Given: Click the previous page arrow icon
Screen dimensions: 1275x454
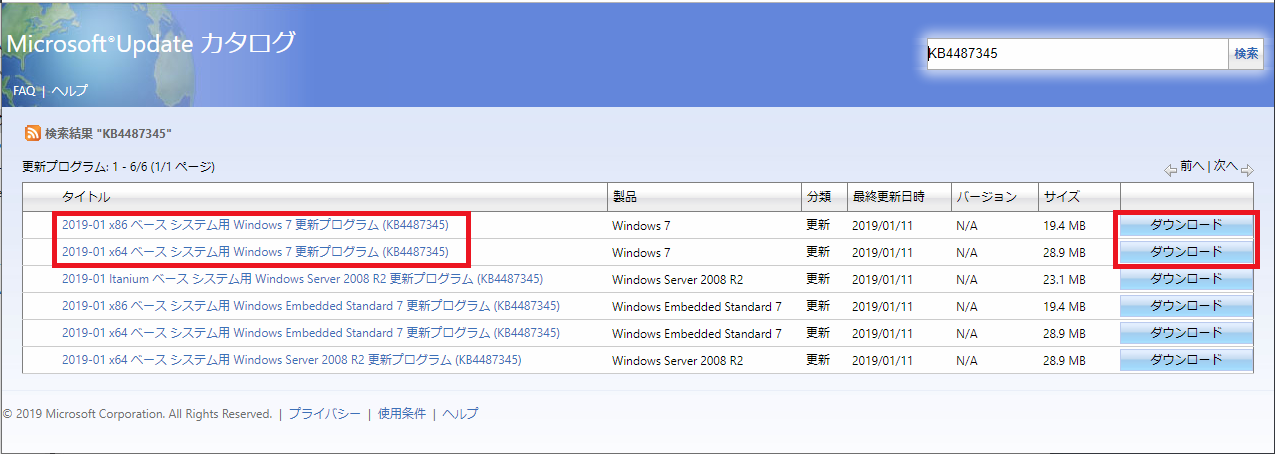Looking at the screenshot, I should click(1170, 170).
